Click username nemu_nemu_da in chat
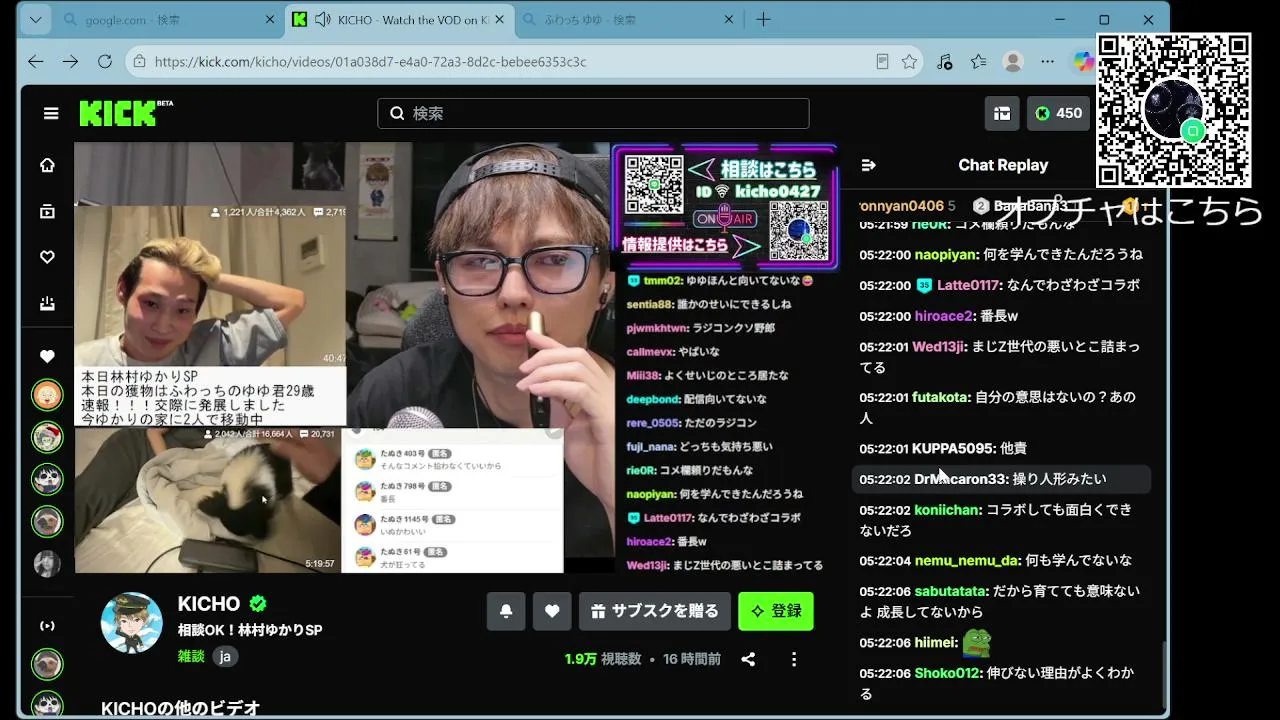Image resolution: width=1280 pixels, height=720 pixels. click(x=967, y=560)
